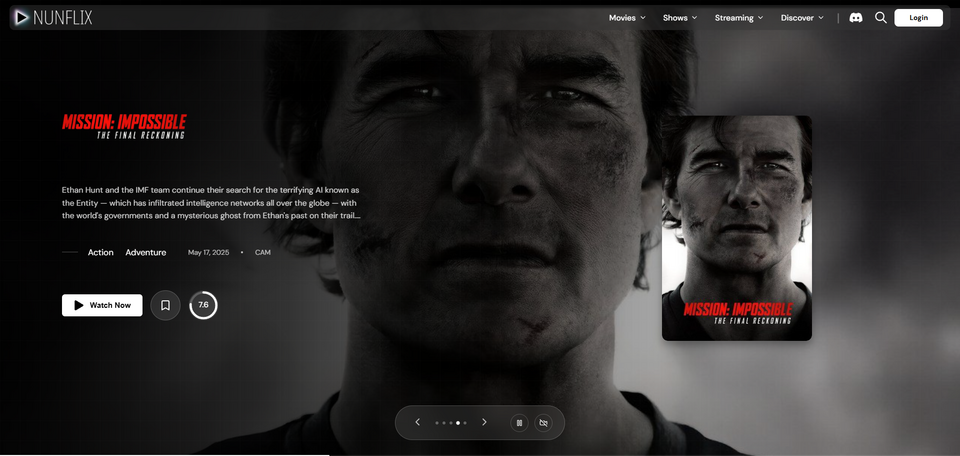Expand the Streaming dropdown menu
Viewport: 960px width, 456px height.
739,18
